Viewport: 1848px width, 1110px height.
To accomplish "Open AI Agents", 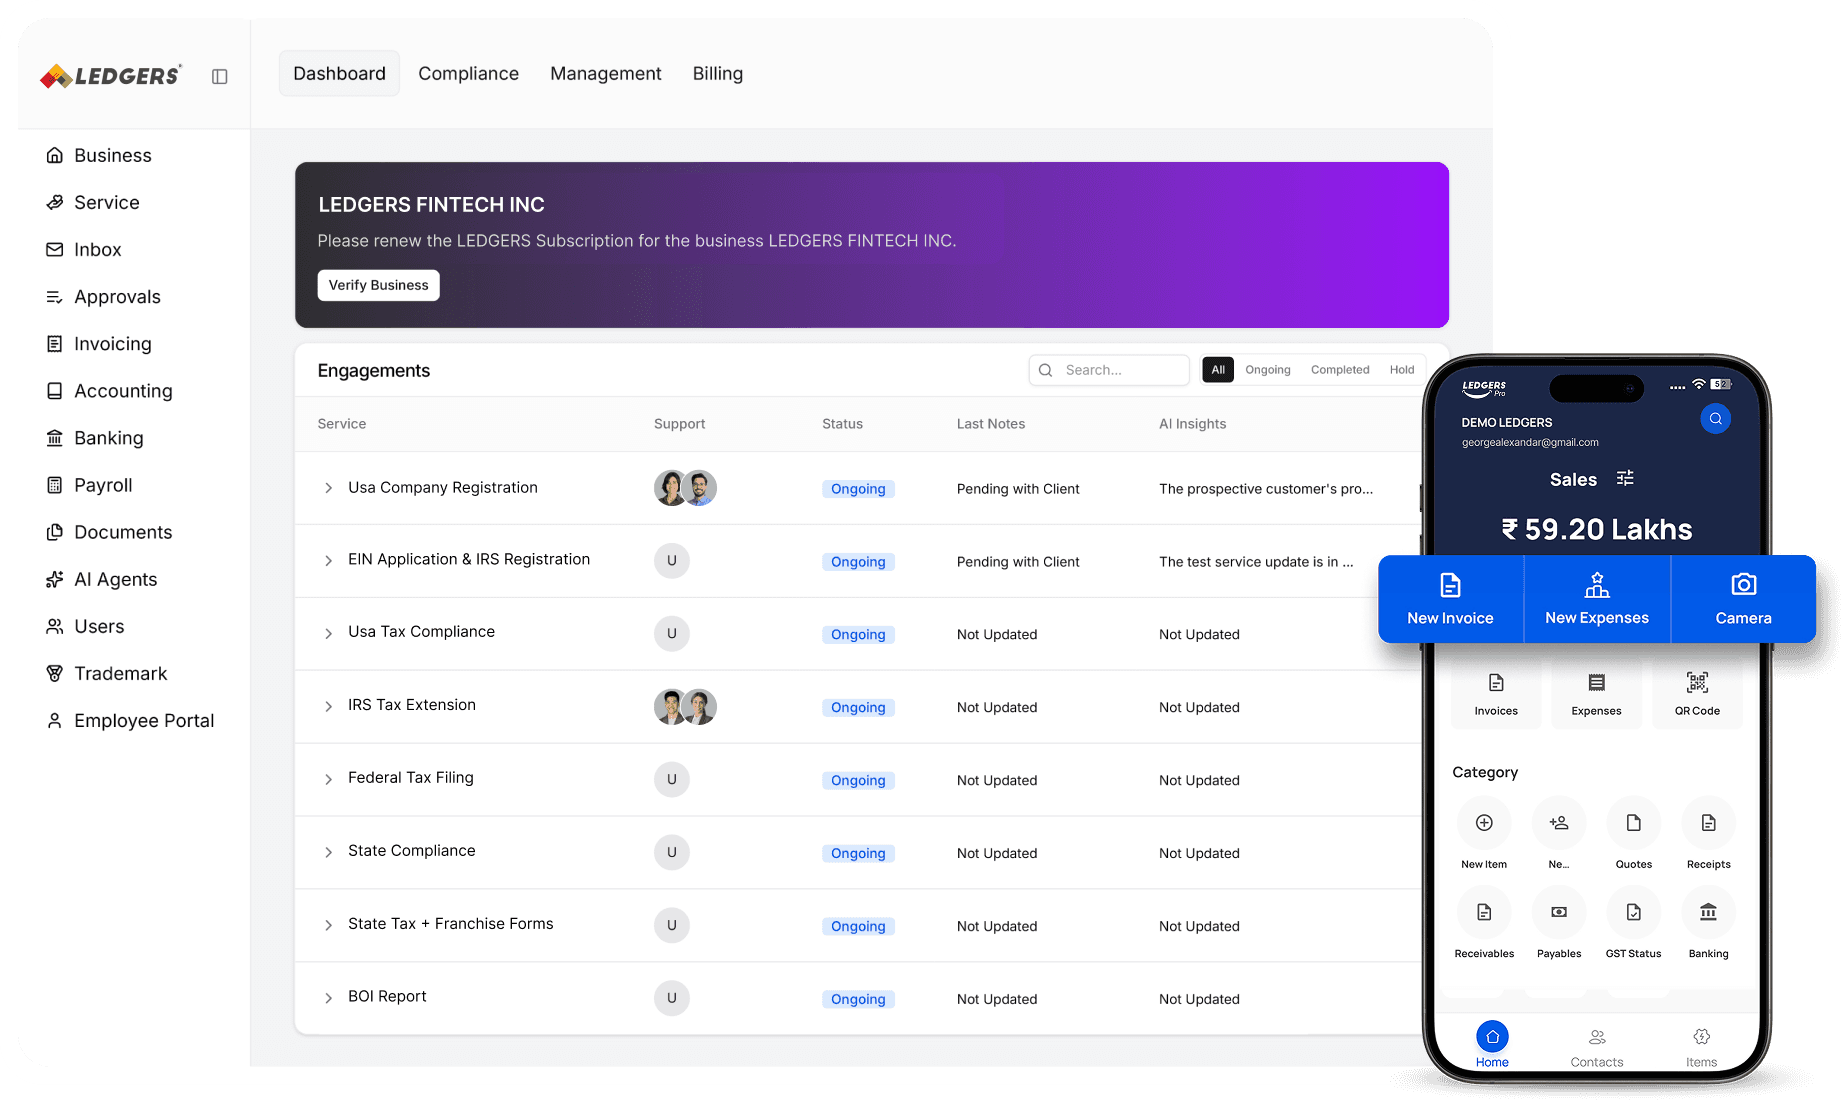I will coord(102,578).
